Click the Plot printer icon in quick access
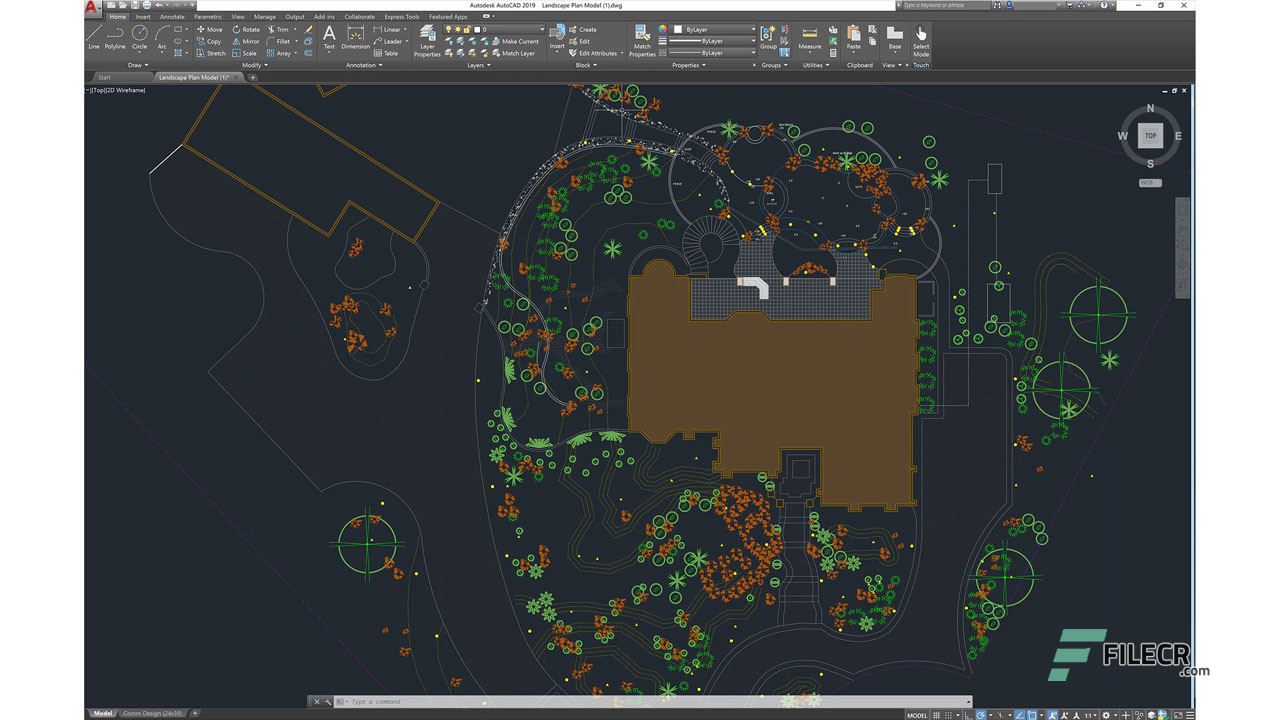 [x=147, y=5]
